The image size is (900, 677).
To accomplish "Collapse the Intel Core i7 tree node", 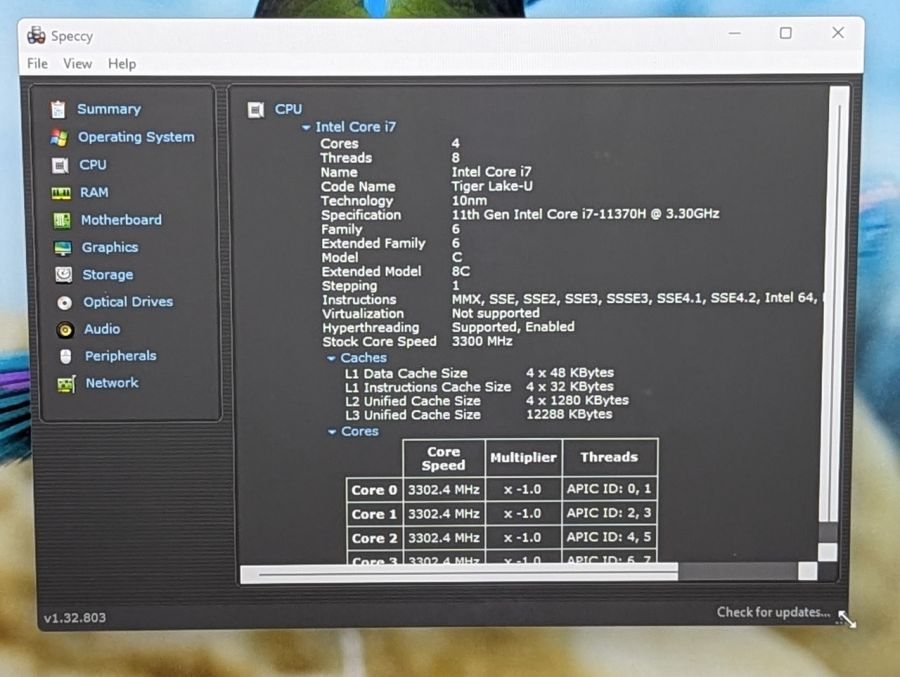I will pyautogui.click(x=307, y=127).
